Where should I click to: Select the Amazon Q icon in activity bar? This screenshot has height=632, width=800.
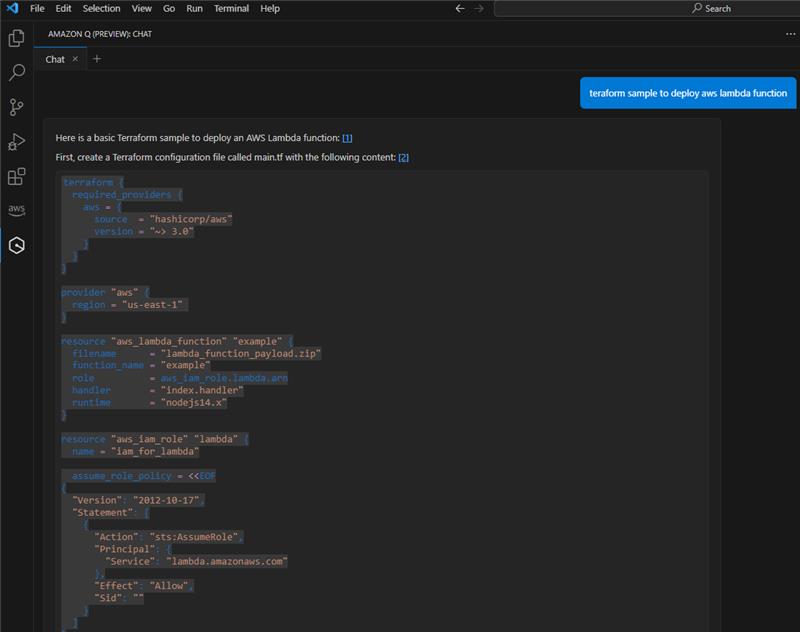(16, 245)
